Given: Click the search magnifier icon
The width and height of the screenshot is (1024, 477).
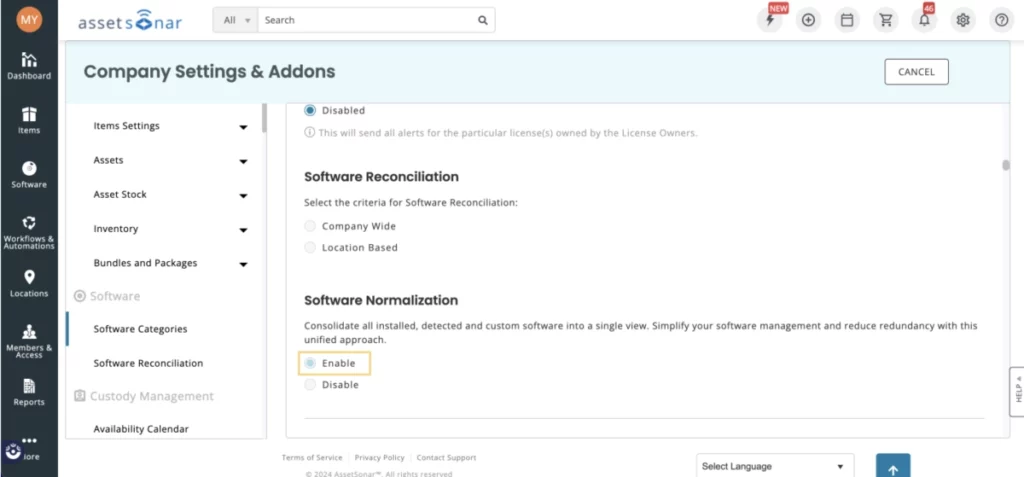Looking at the screenshot, I should pos(483,20).
